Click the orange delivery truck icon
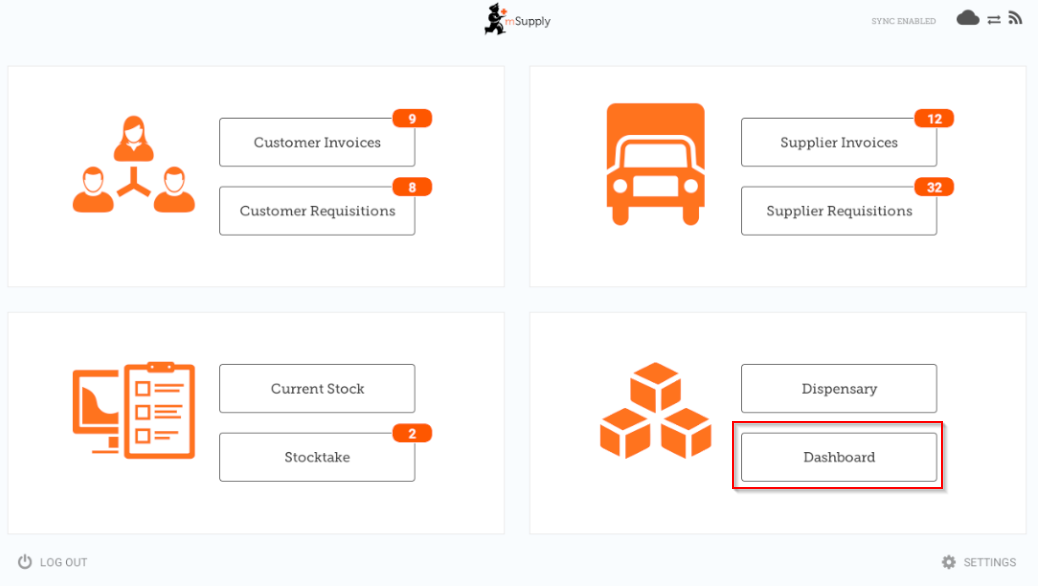This screenshot has height=586, width=1038. coord(655,164)
